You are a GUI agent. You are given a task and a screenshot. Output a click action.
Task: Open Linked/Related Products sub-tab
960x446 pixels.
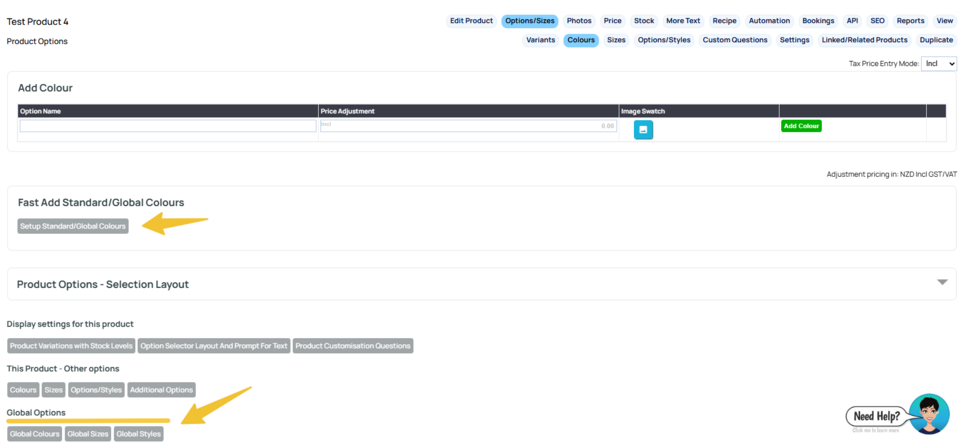864,40
